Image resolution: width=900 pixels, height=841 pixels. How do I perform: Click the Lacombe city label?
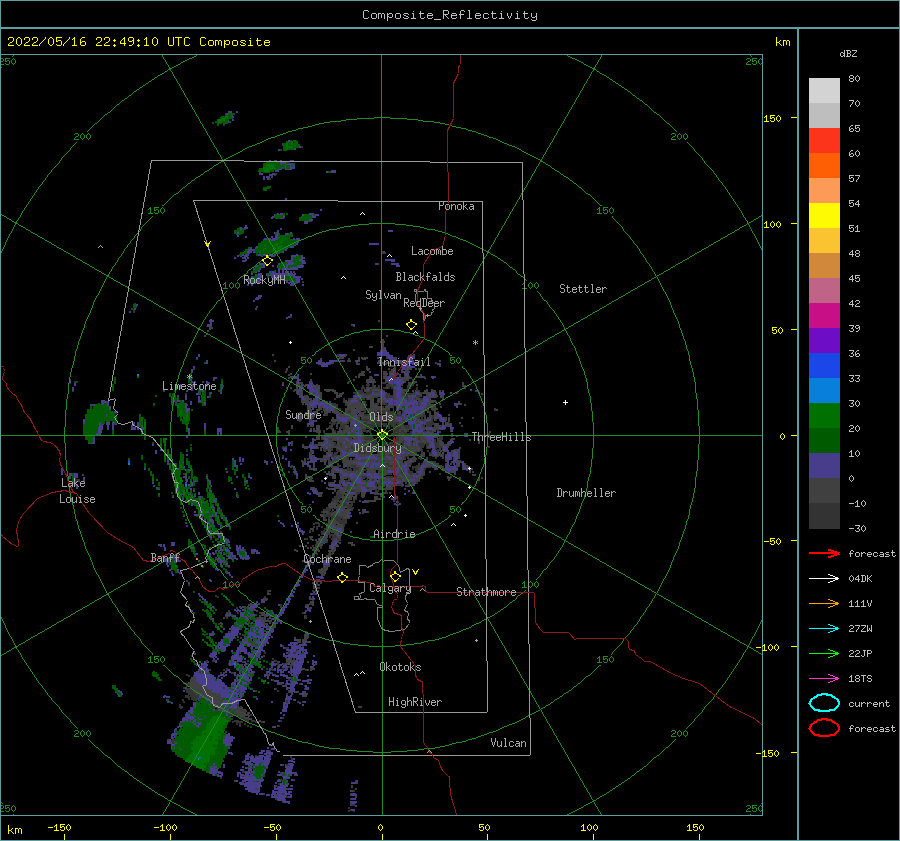point(432,251)
